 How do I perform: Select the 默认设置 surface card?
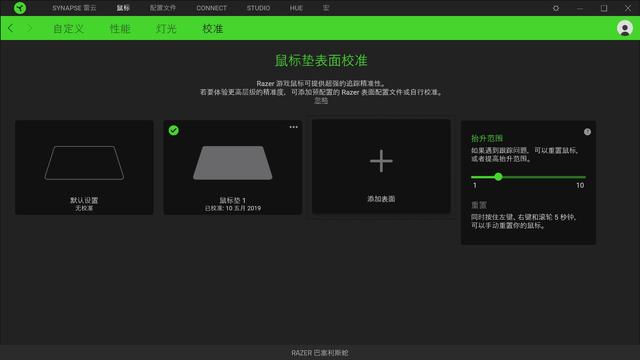84,167
